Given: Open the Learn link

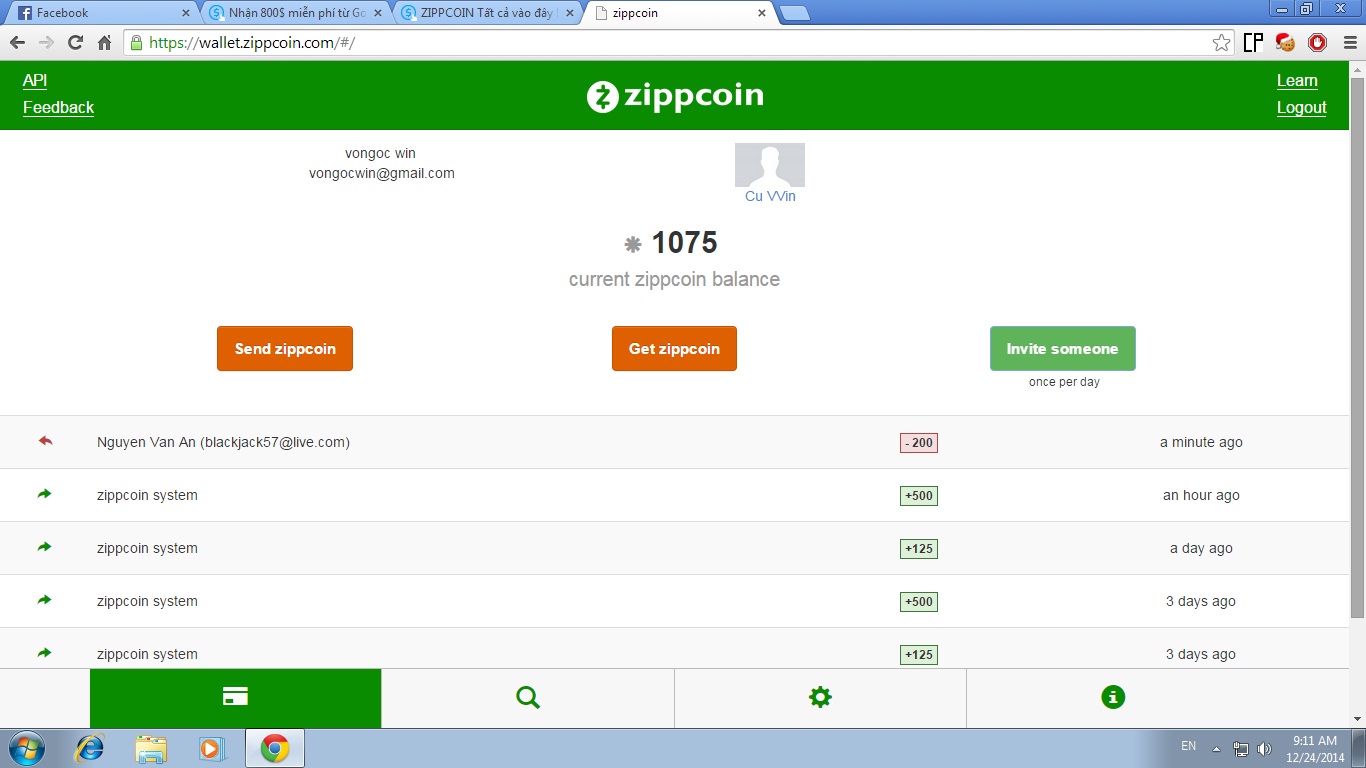Looking at the screenshot, I should 1297,81.
